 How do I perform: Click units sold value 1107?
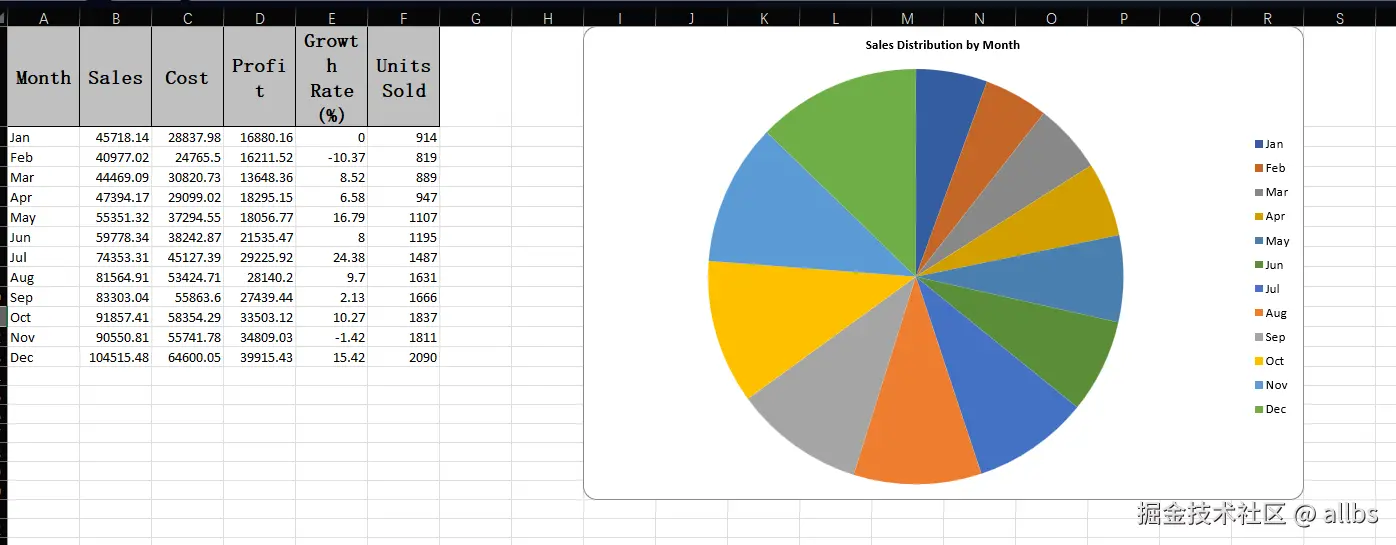coord(403,217)
